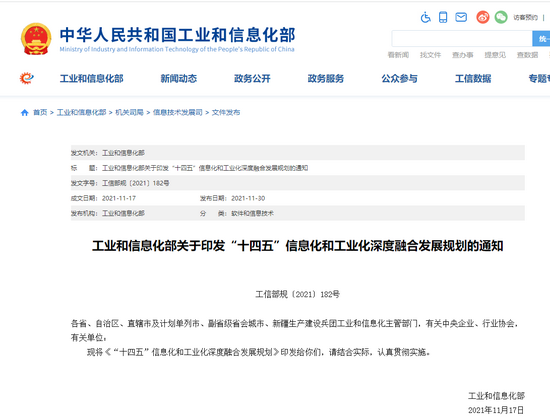Screen dimensions: 550x418
Task: Click the 成文日期 value 2021-11-17
Action: pos(119,198)
